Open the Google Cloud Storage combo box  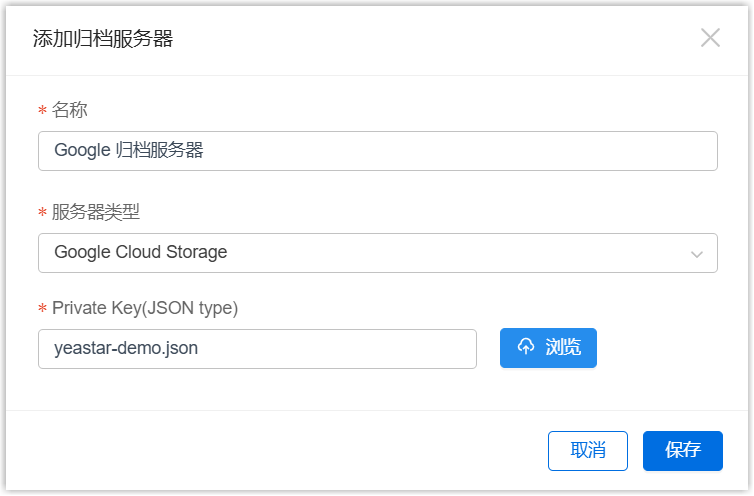pos(377,253)
